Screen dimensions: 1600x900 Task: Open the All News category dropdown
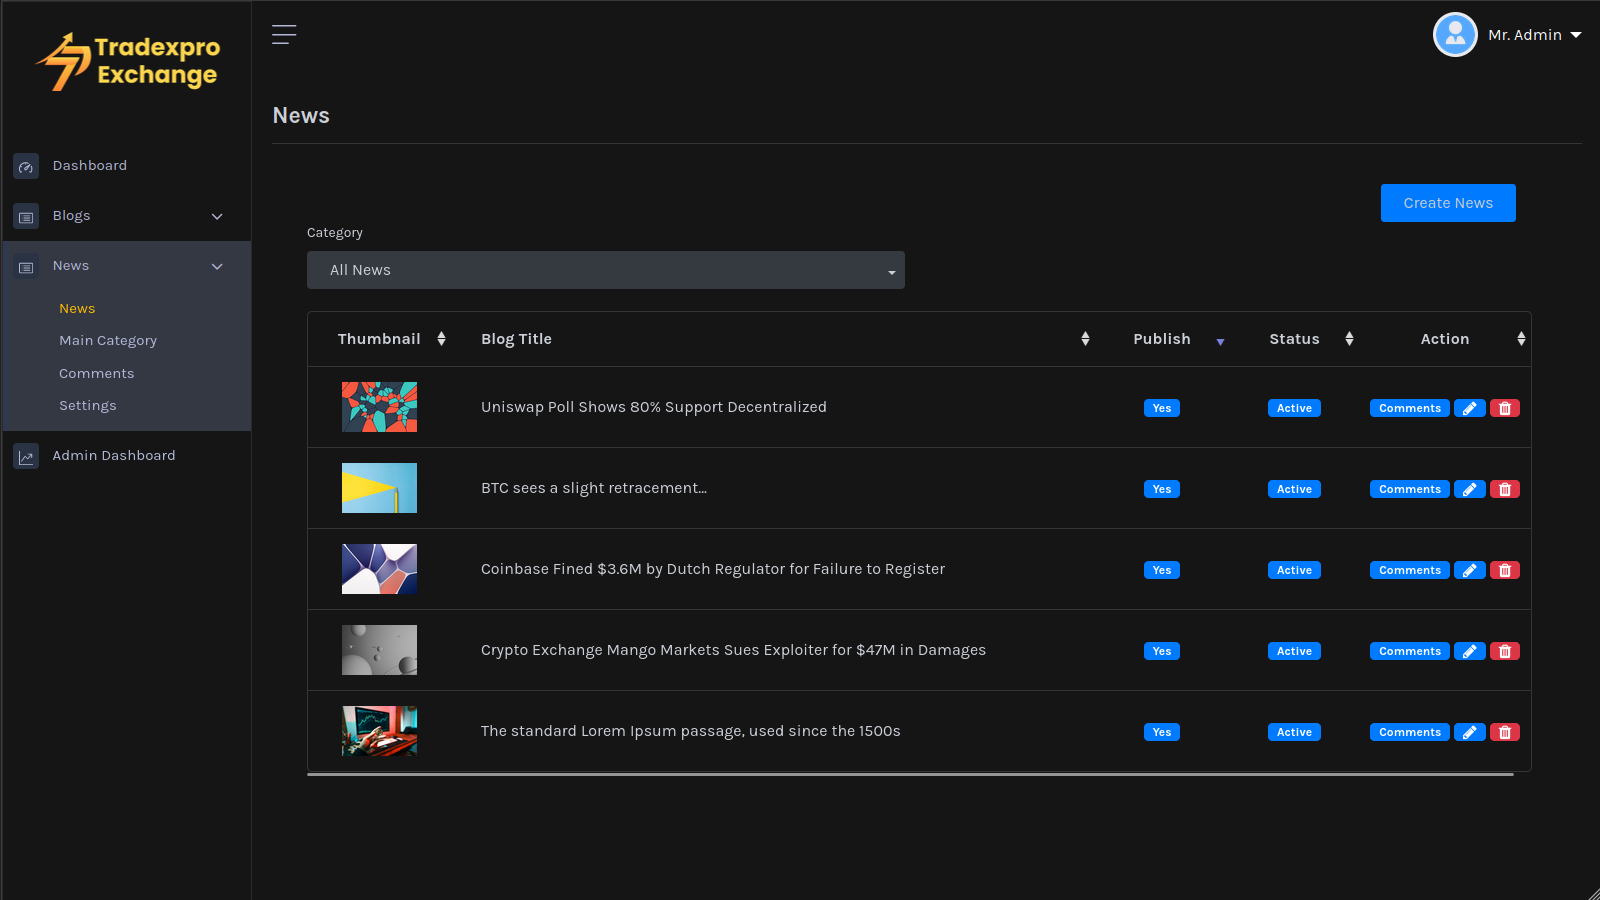[605, 270]
